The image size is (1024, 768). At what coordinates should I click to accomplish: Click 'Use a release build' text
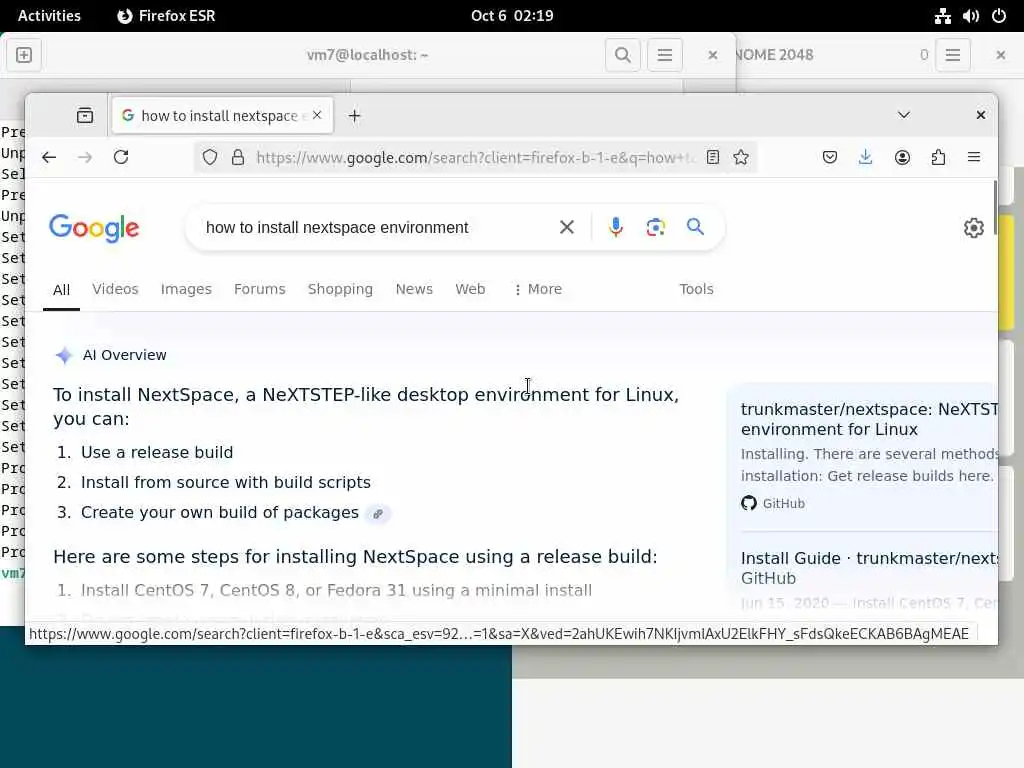(x=157, y=453)
